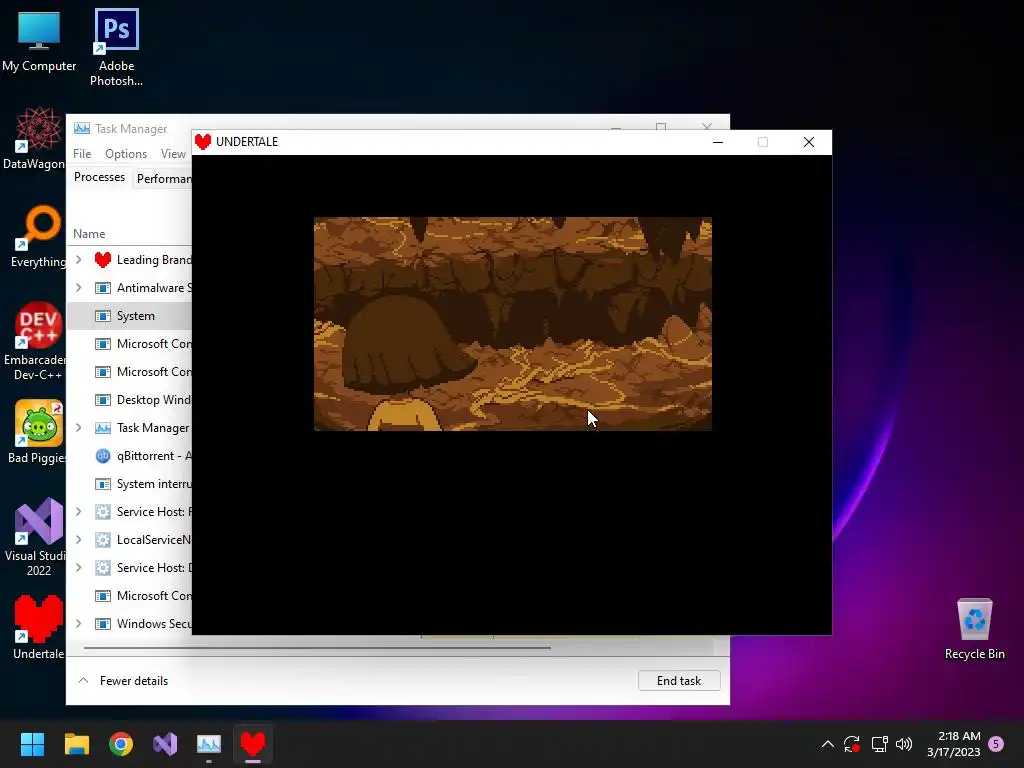Minimize the UNDERTALE window
1024x768 pixels.
coord(718,142)
